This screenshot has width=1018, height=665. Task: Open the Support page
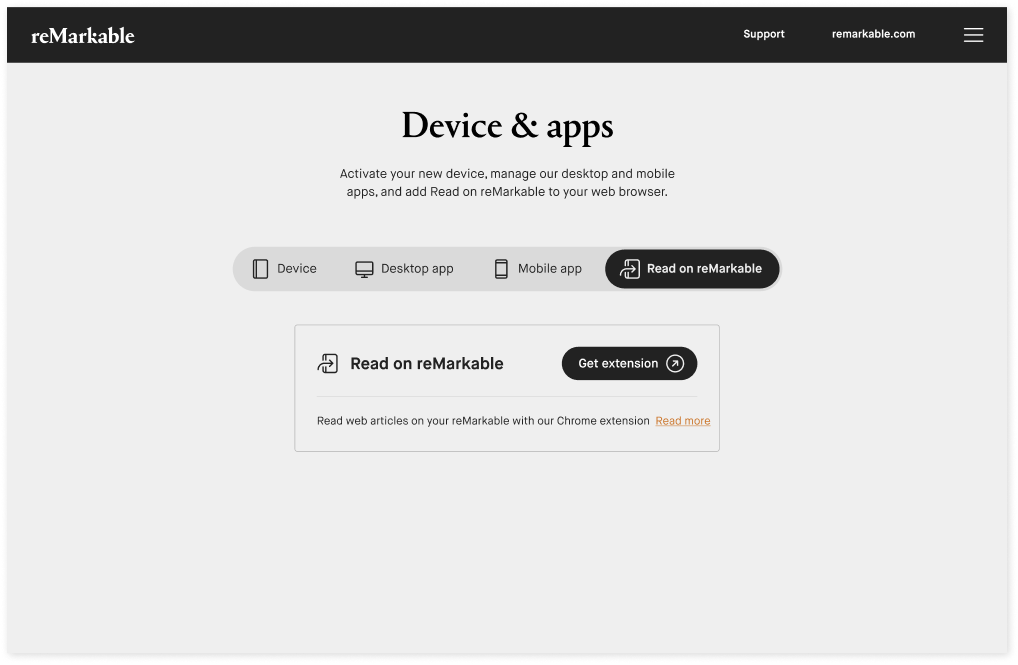[763, 34]
